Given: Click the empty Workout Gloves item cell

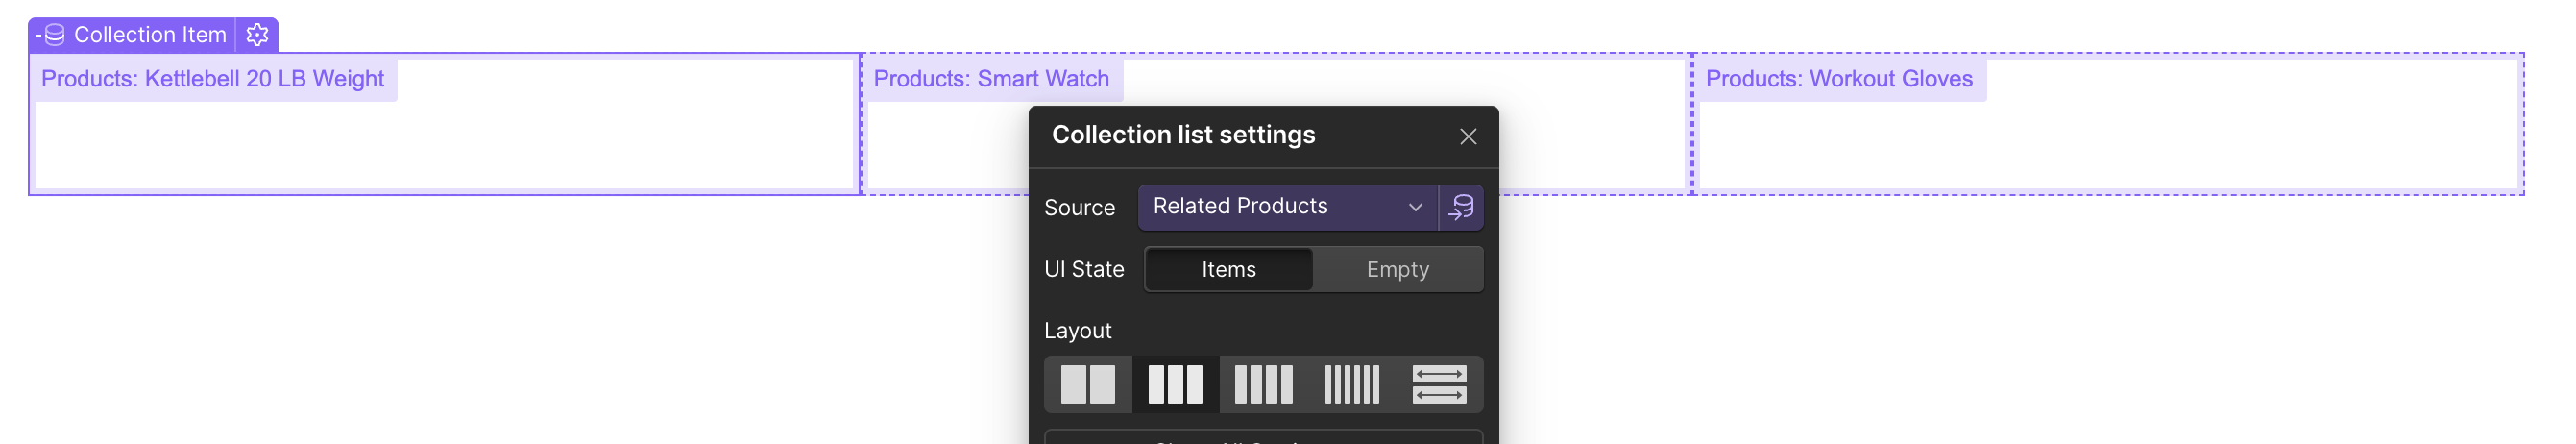Looking at the screenshot, I should pos(2108,146).
